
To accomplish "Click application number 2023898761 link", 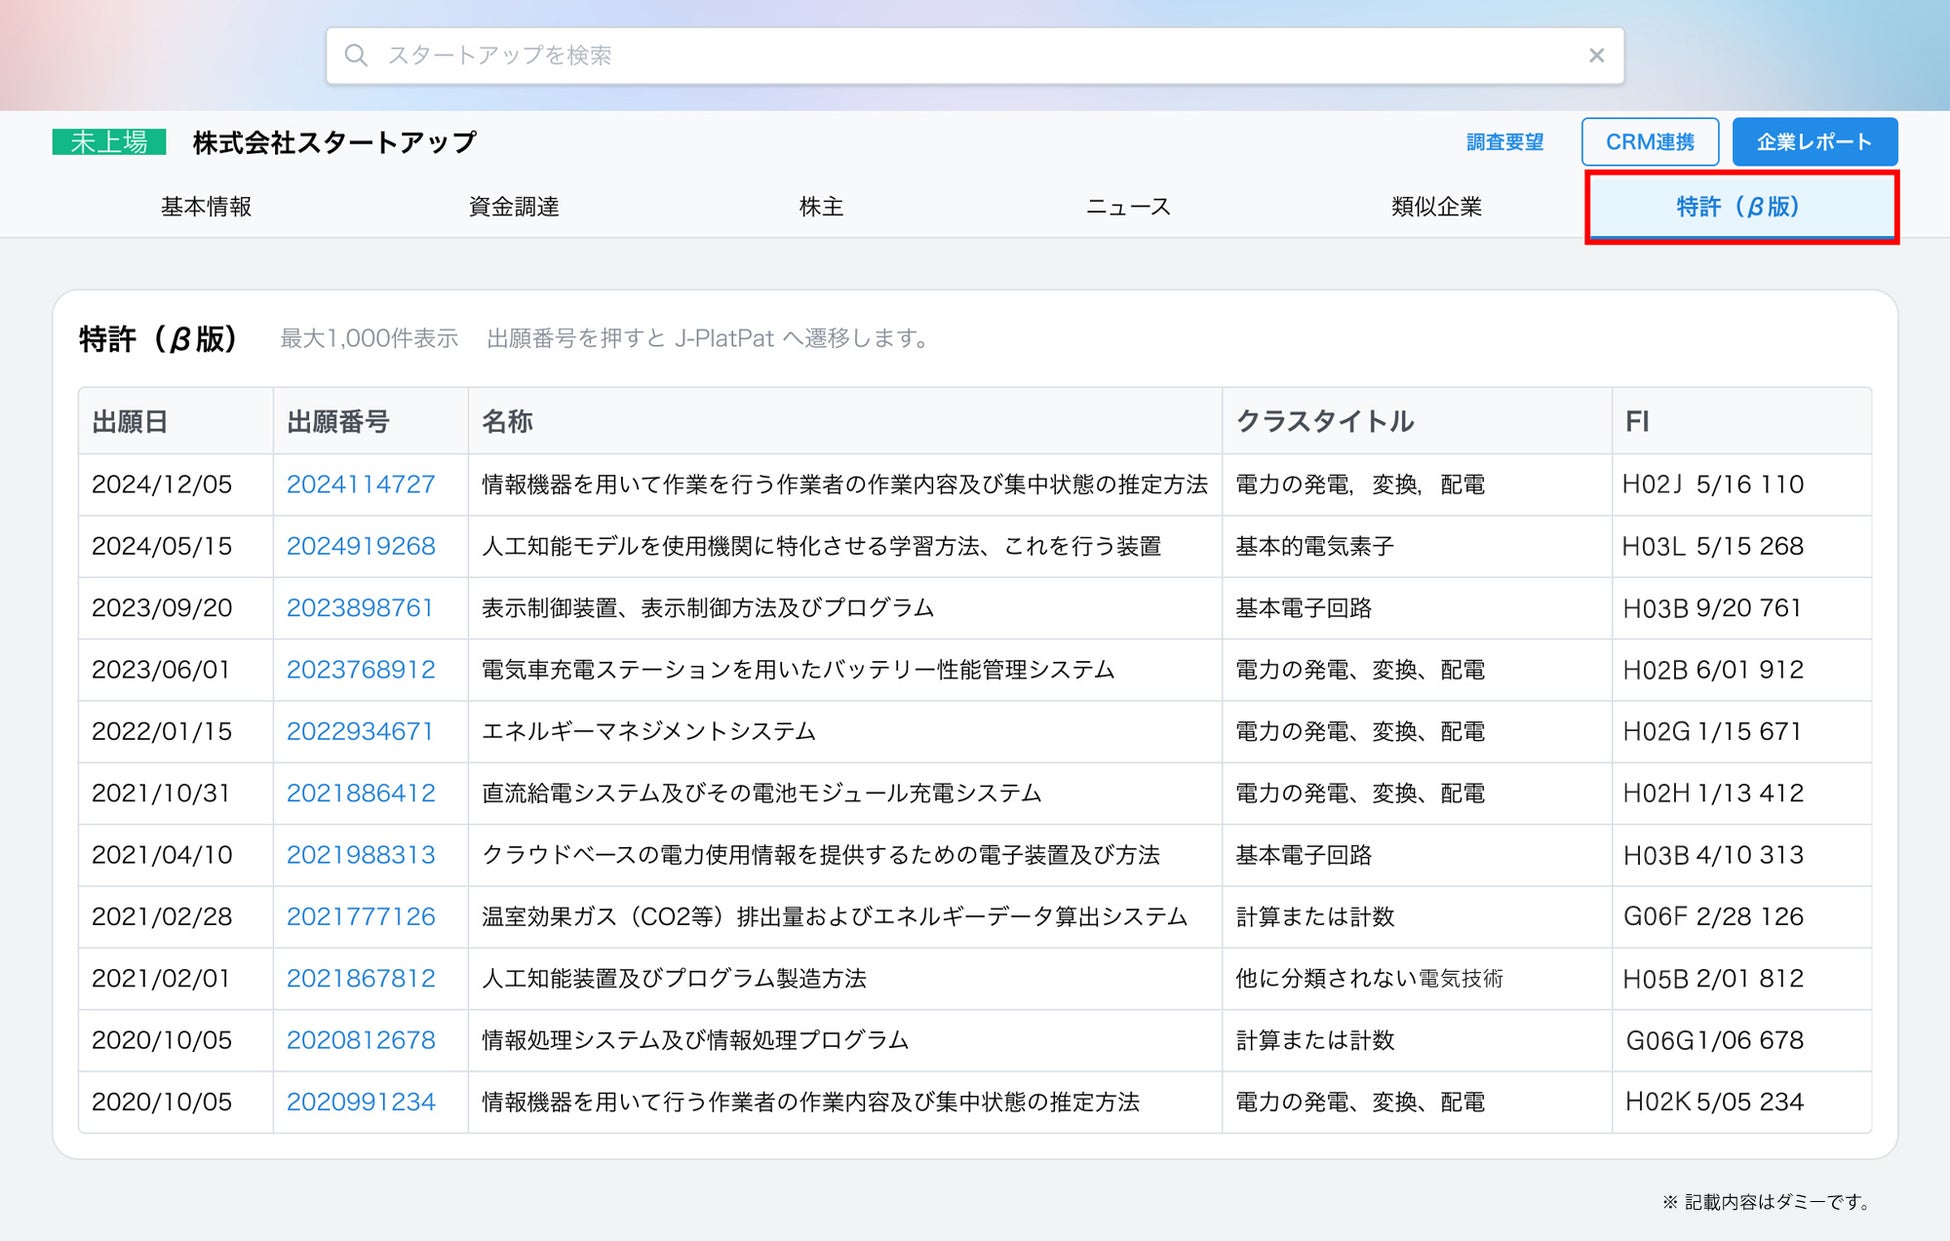I will (x=360, y=608).
